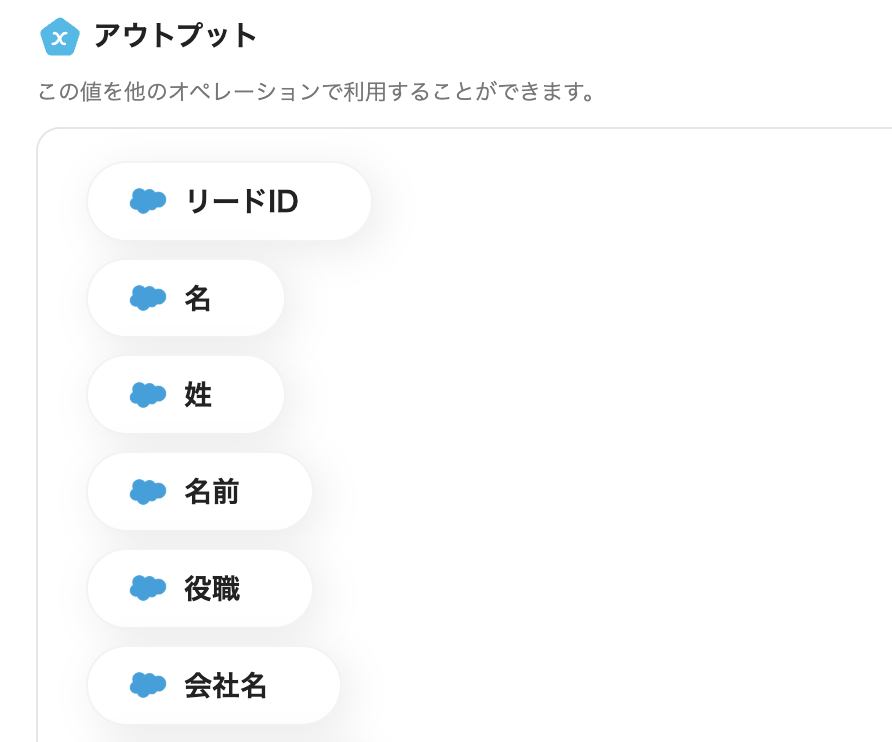Viewport: 892px width, 742px height.
Task: Click the Salesforce cloud icon on 会社名
Action: tap(148, 685)
